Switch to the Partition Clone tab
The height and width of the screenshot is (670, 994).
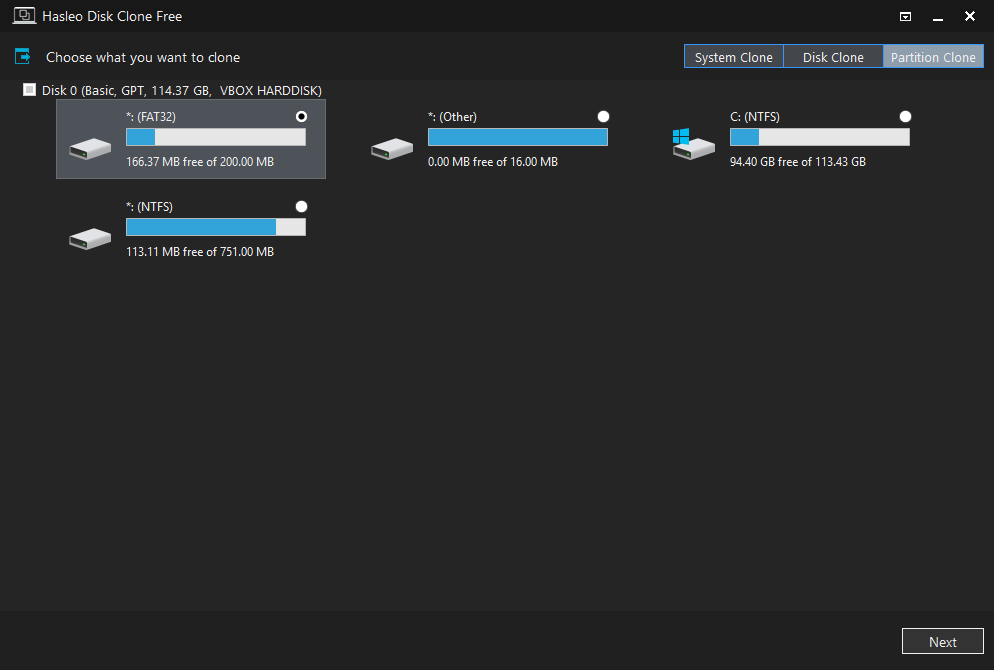933,56
